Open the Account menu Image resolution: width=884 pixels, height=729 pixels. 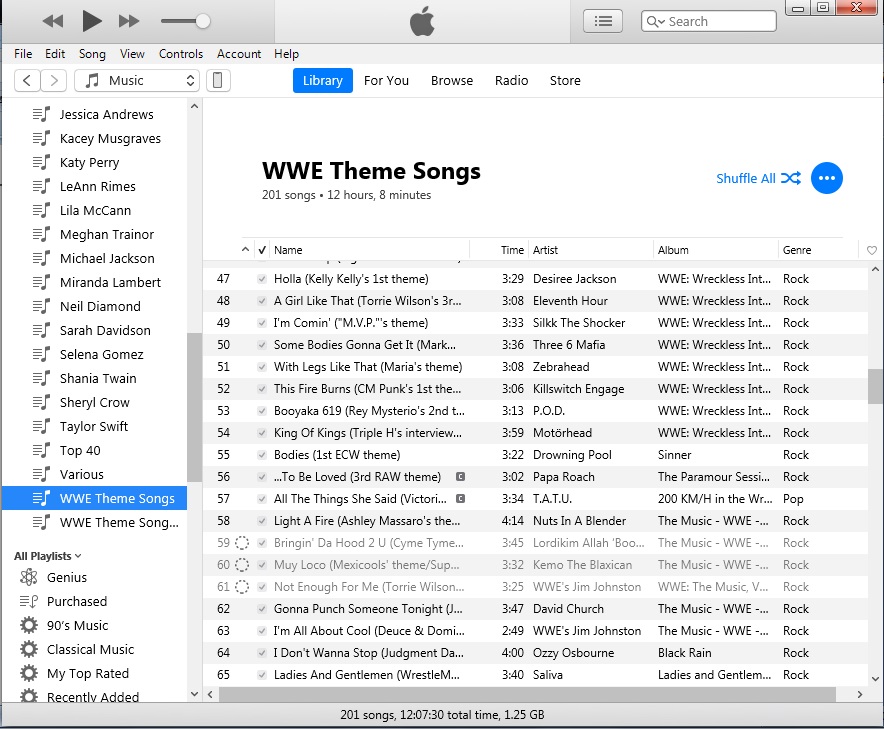[x=238, y=54]
